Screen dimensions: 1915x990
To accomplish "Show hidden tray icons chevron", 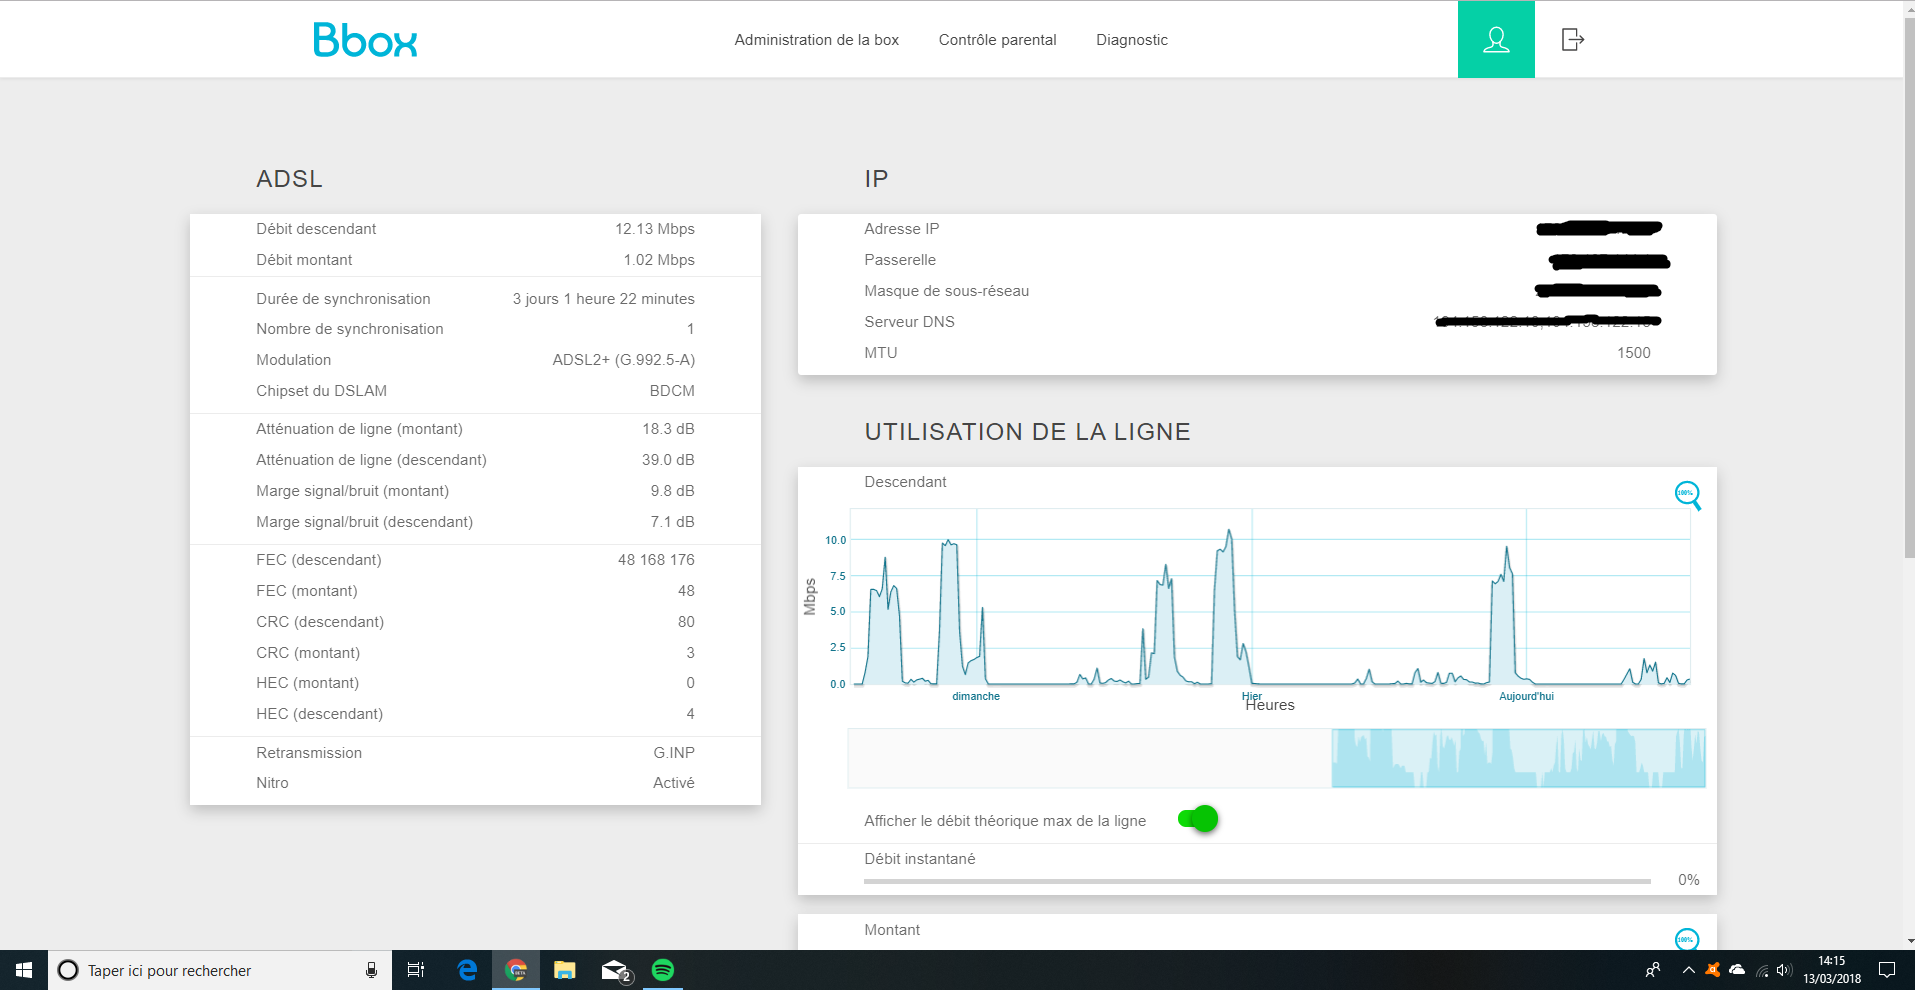I will (x=1689, y=970).
